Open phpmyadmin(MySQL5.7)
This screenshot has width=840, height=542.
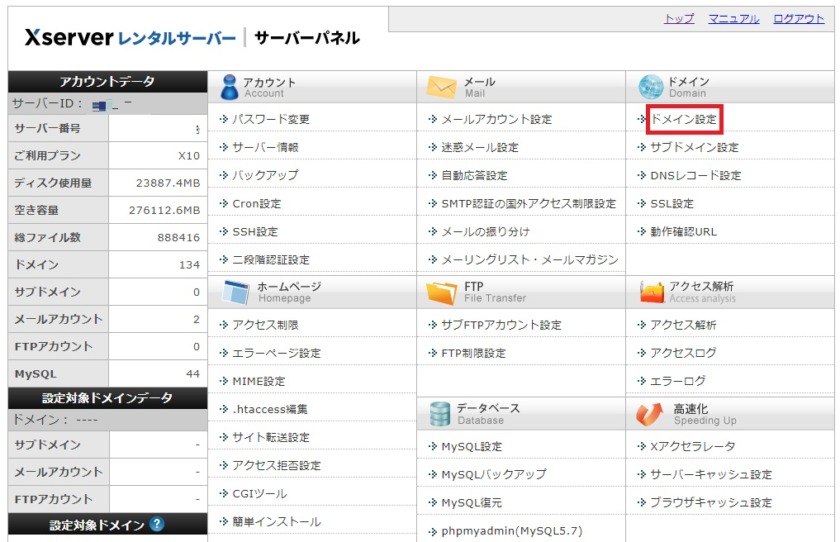[x=512, y=531]
